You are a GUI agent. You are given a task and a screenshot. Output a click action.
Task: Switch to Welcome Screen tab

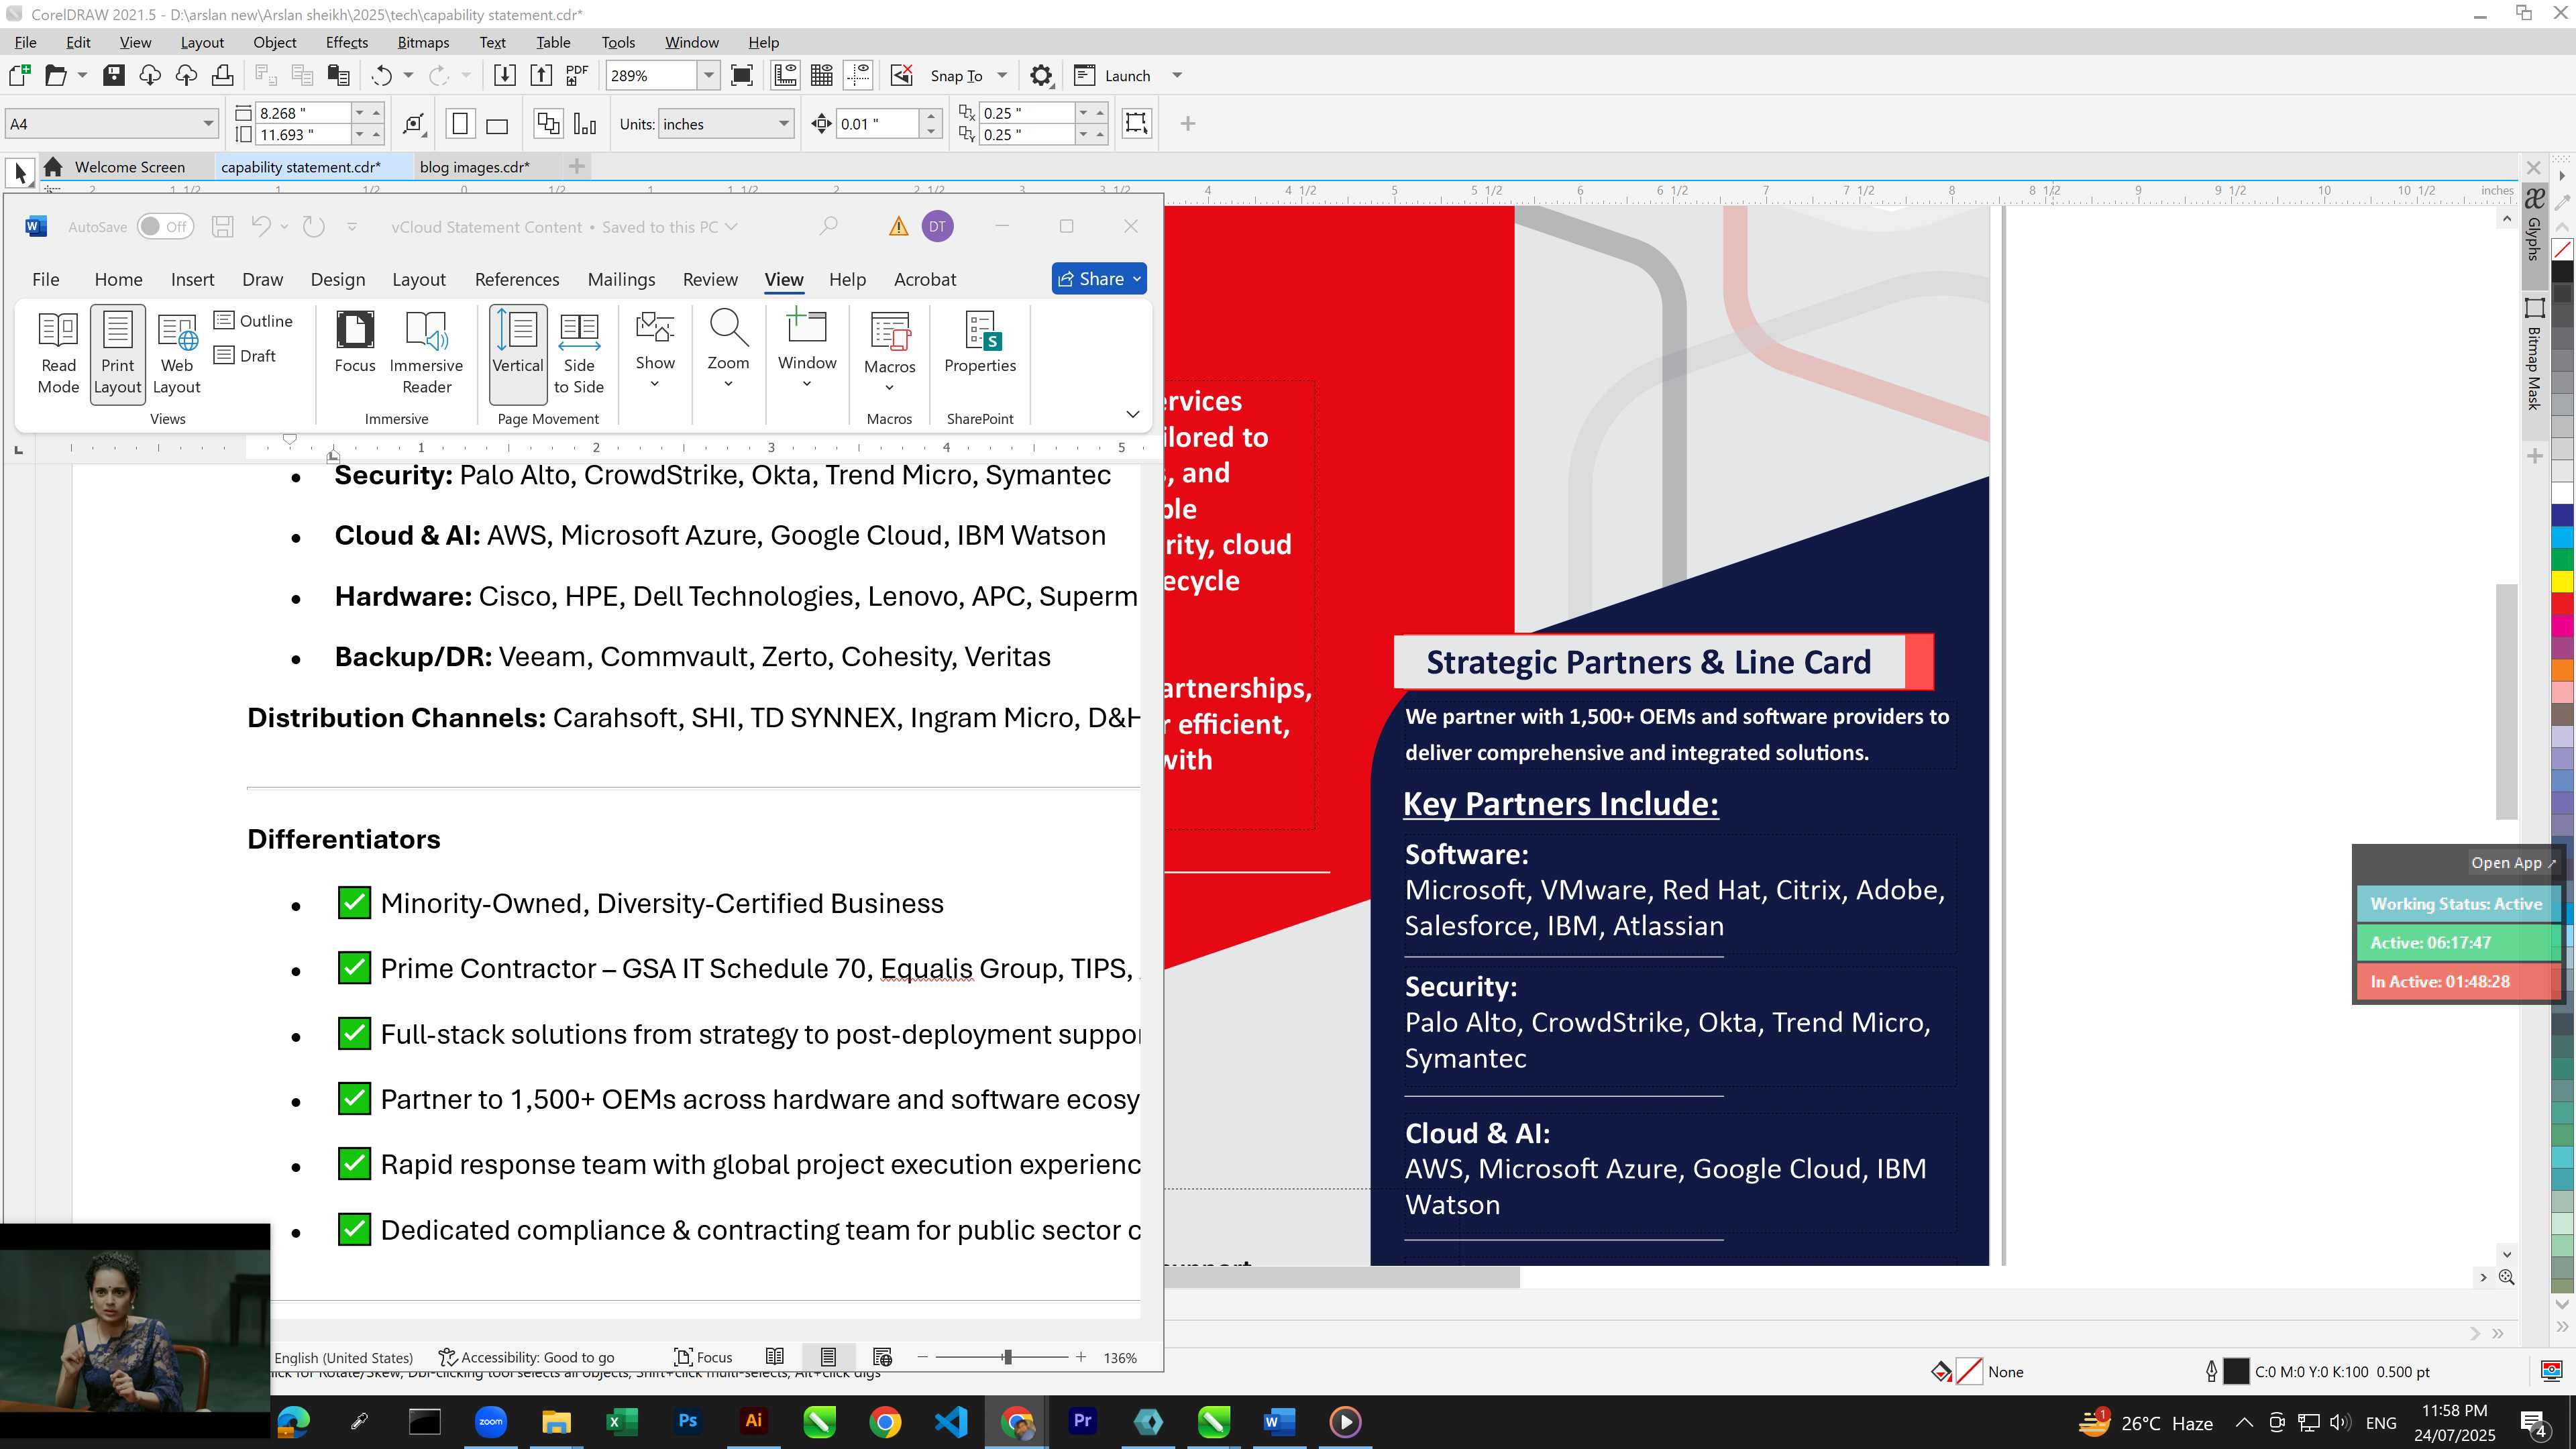pyautogui.click(x=129, y=167)
